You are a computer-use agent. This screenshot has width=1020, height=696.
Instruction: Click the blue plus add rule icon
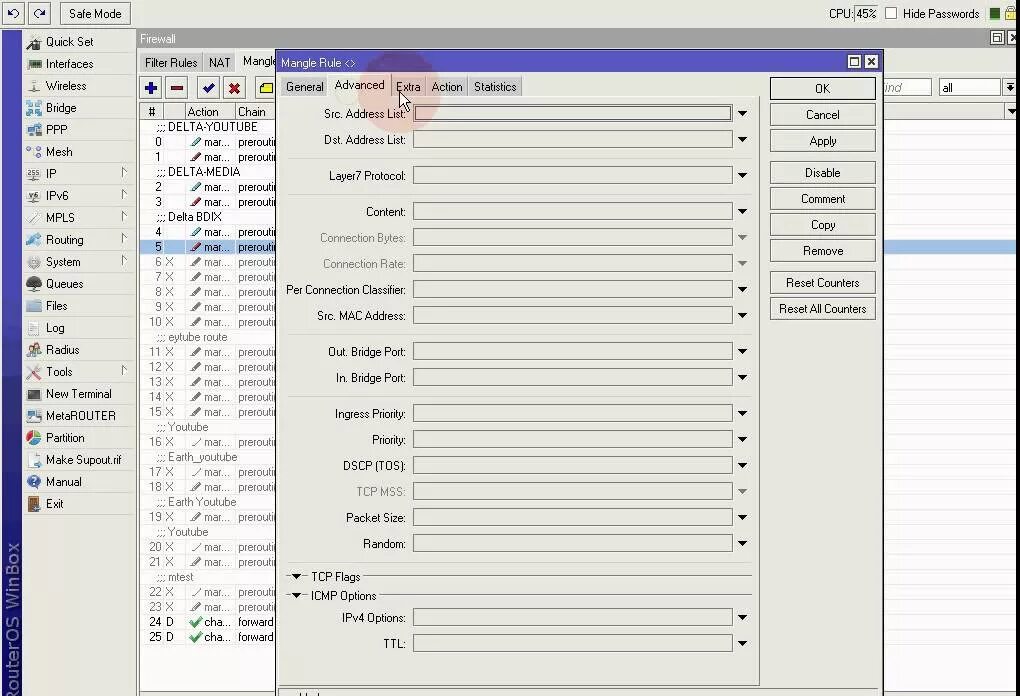tap(151, 88)
